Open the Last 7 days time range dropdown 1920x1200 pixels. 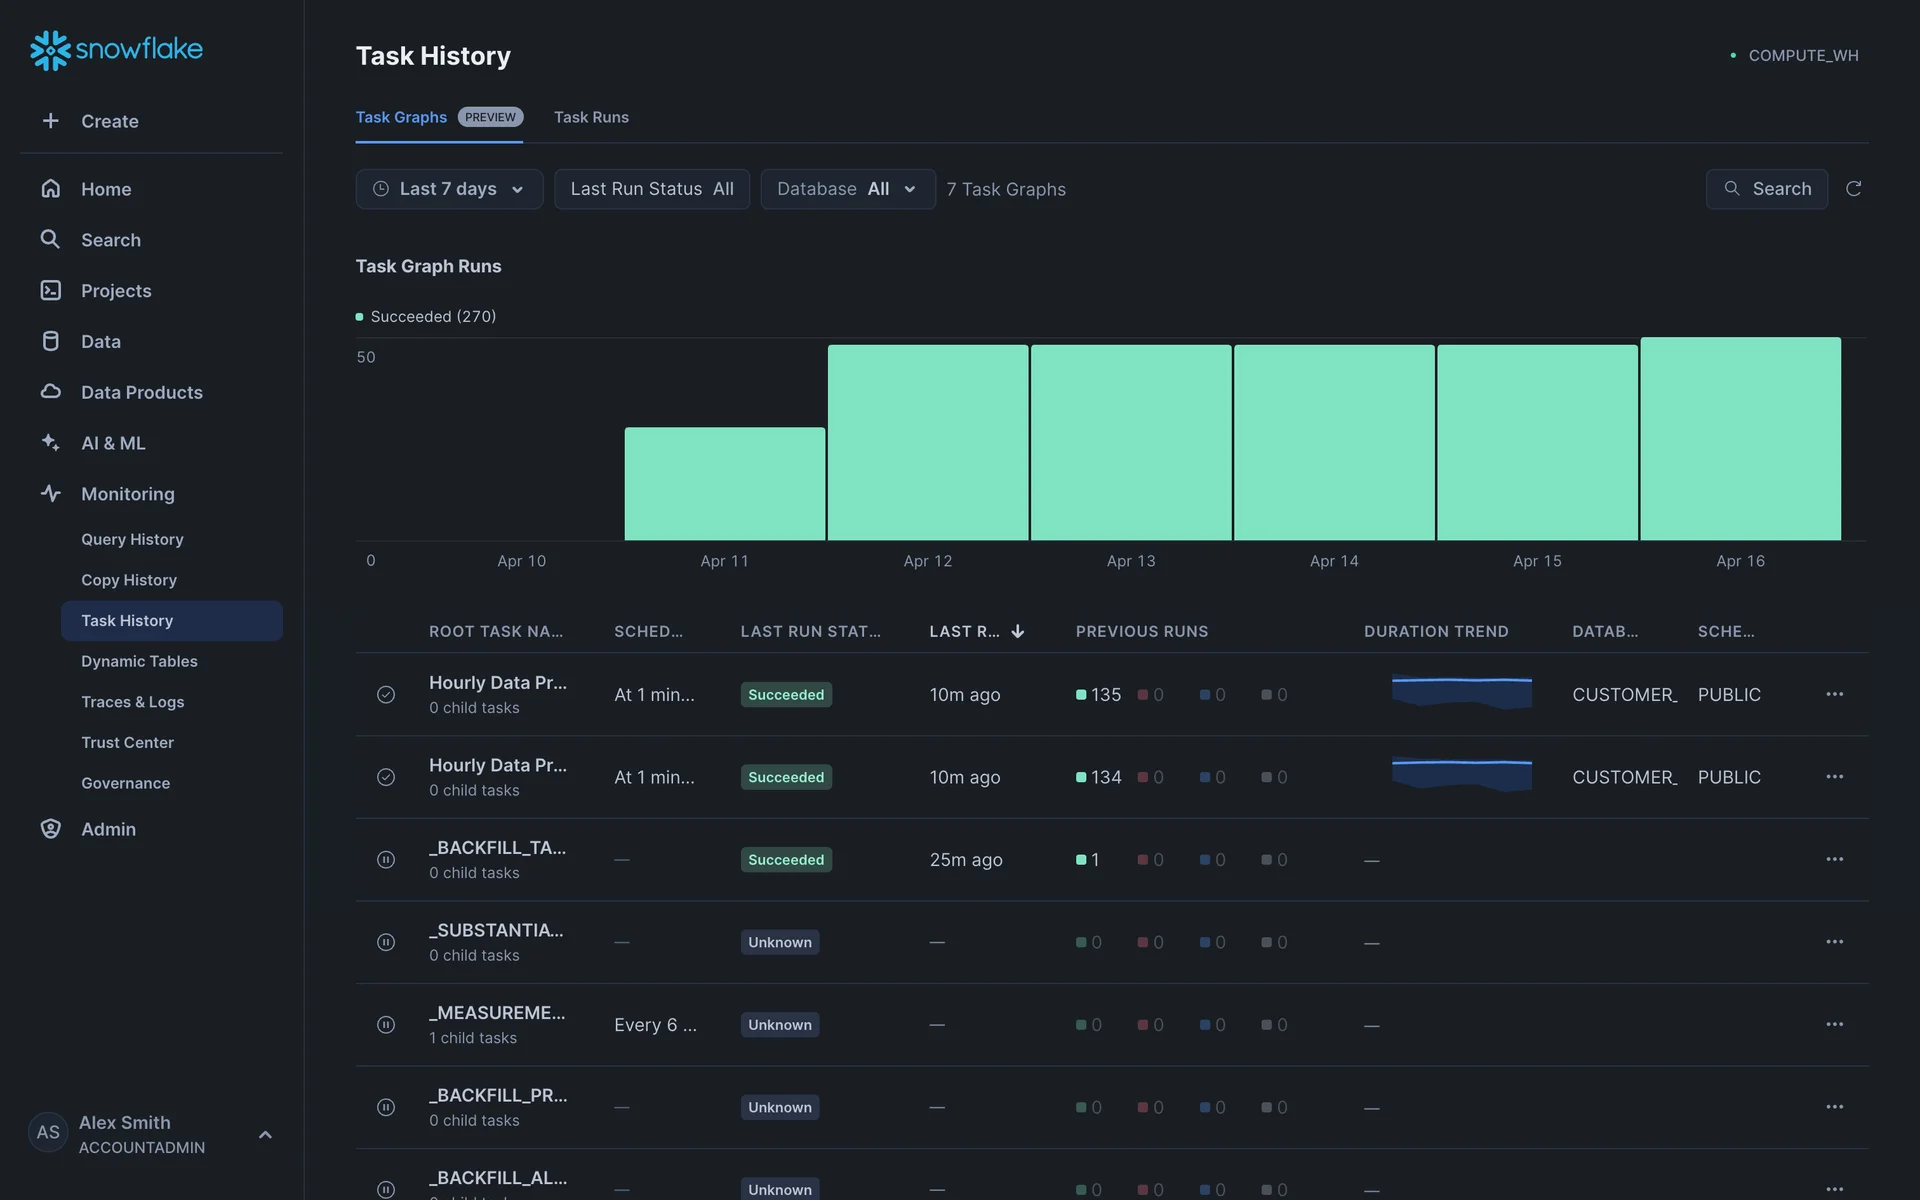coord(449,189)
